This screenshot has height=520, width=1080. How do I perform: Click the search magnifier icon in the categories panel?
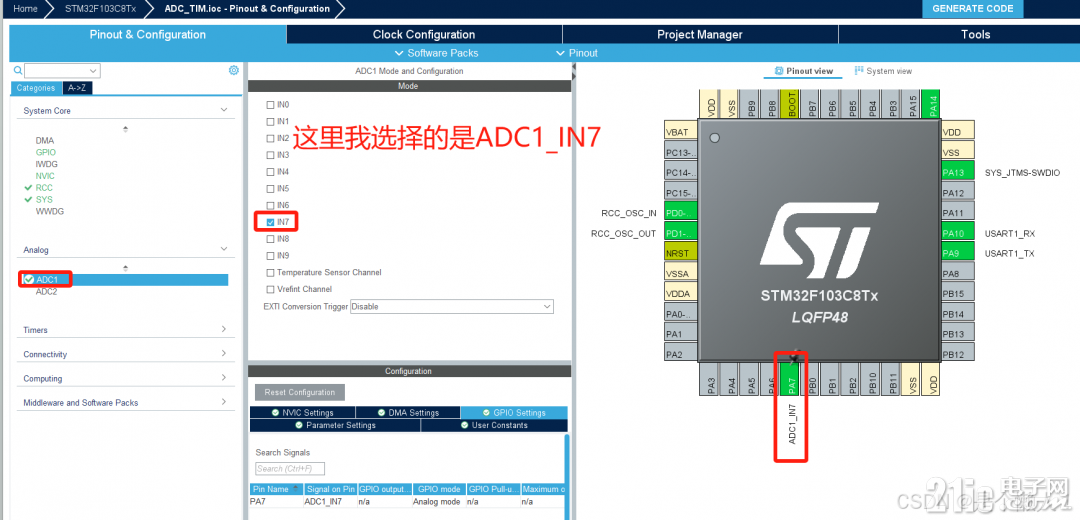18,70
